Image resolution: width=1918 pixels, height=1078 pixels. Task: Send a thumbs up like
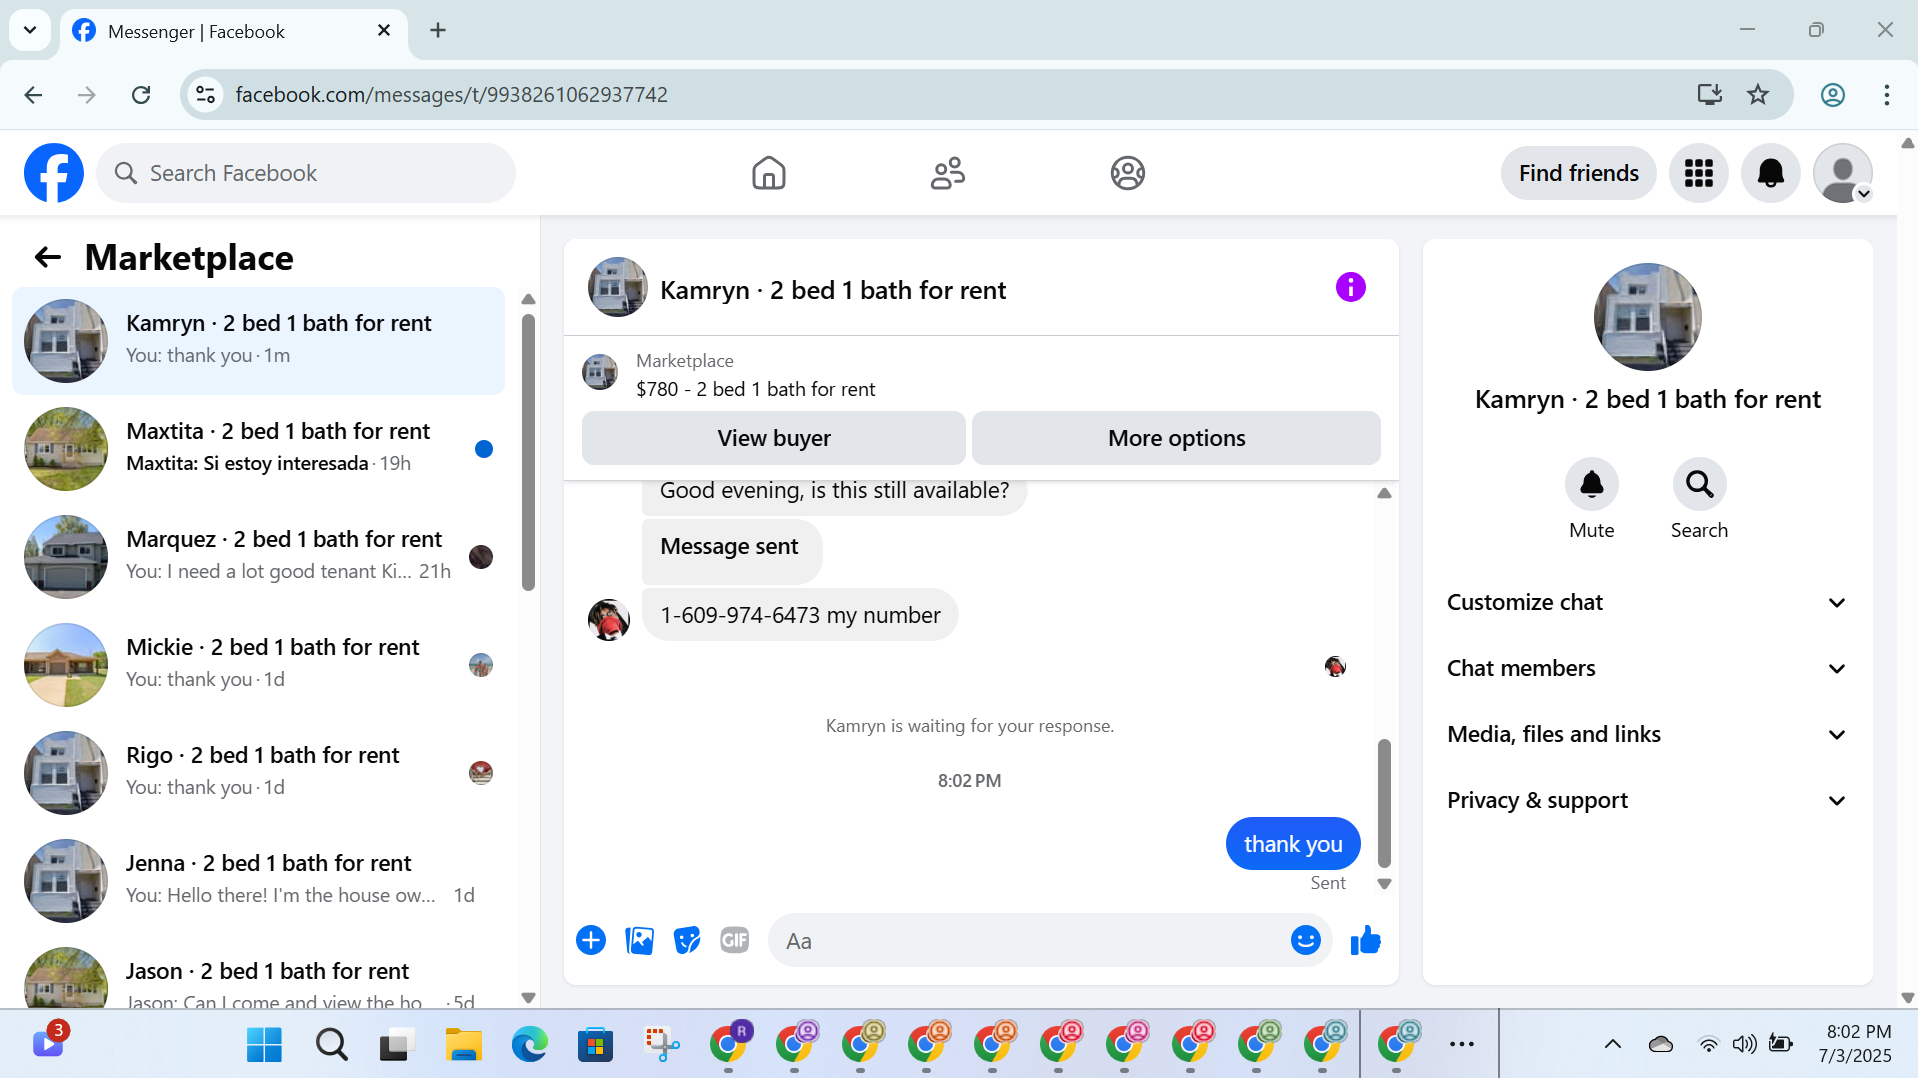(x=1365, y=940)
